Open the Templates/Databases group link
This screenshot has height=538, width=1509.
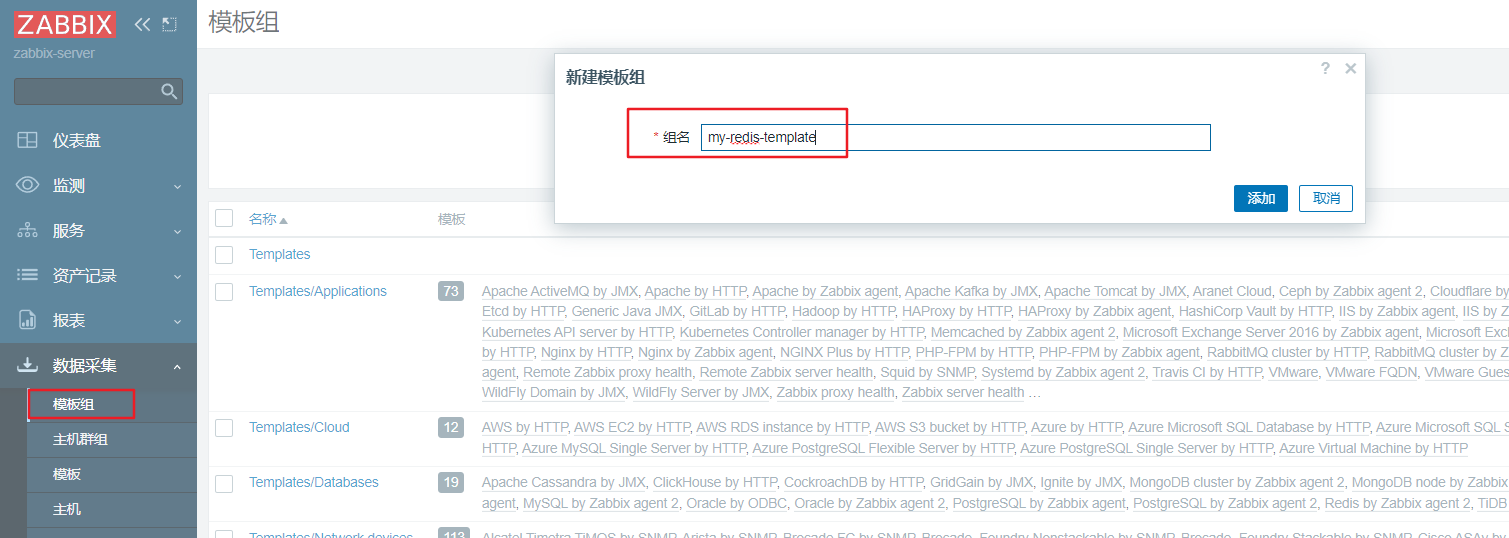tap(314, 482)
